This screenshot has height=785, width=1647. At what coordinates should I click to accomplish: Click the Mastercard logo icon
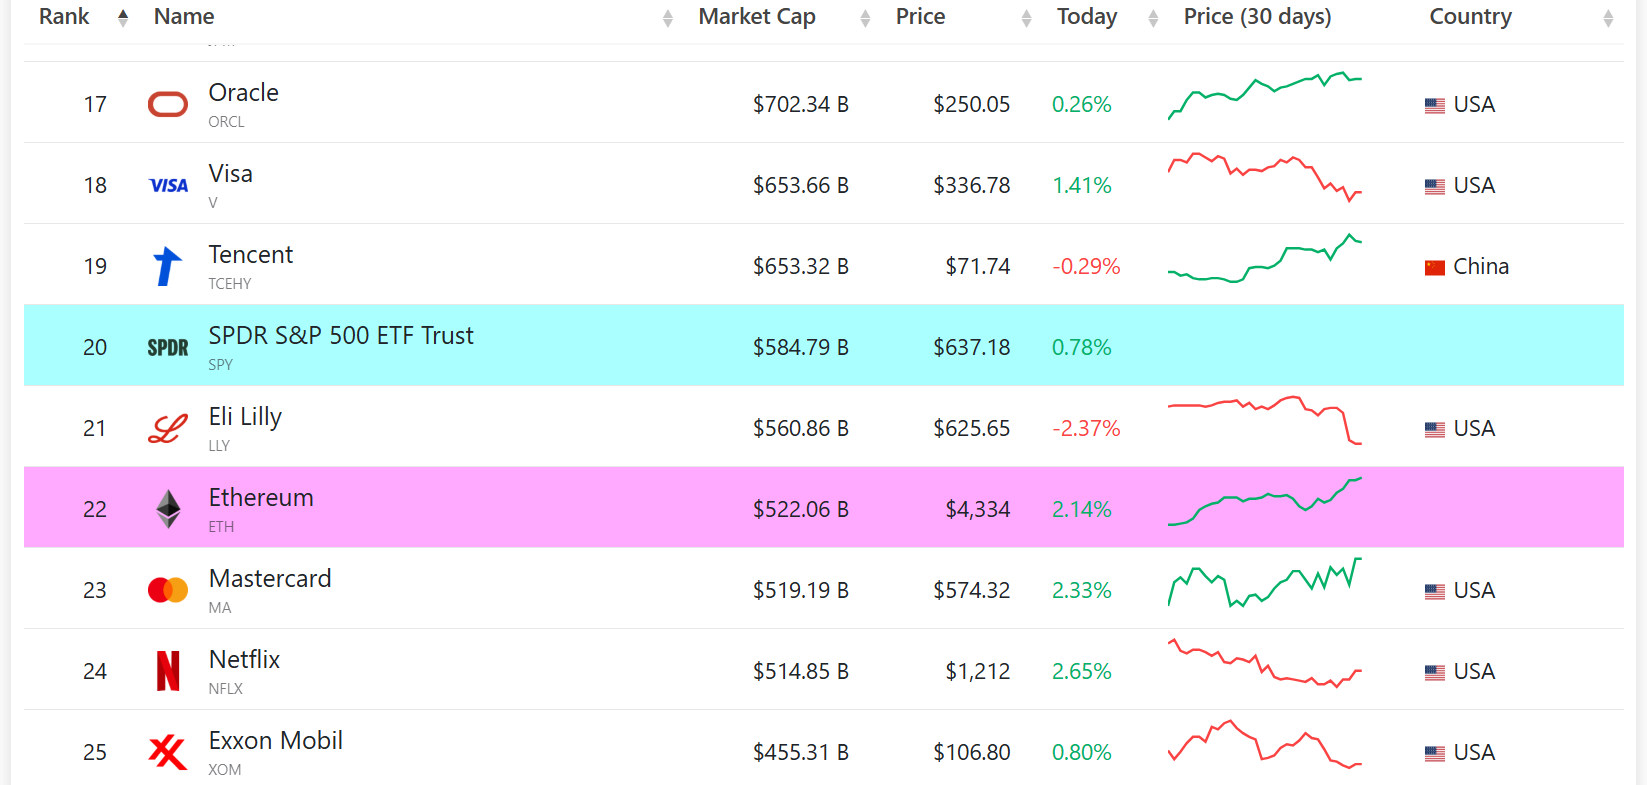[x=168, y=590]
